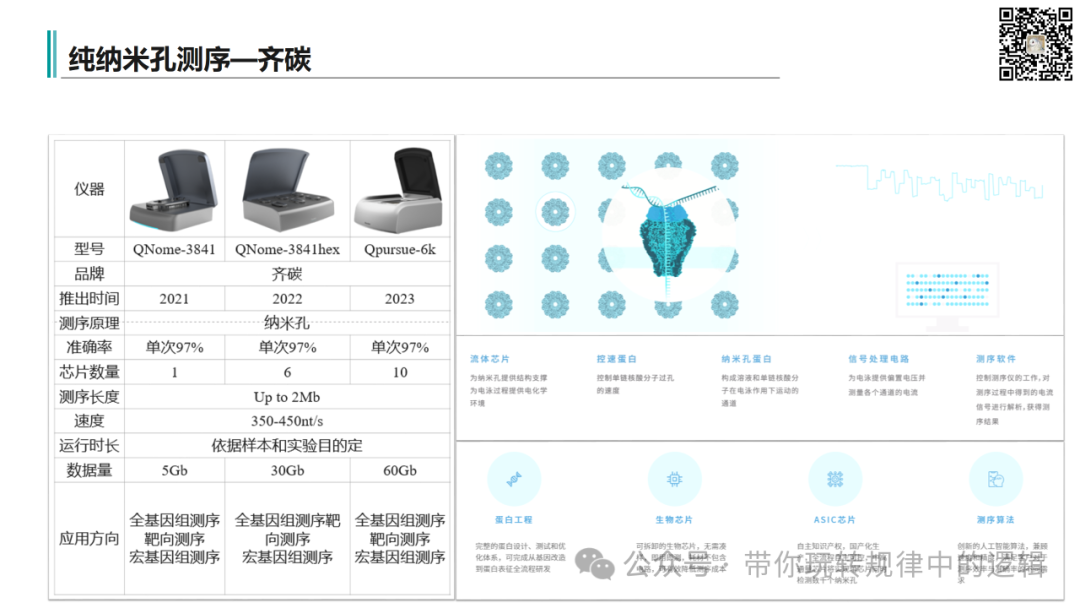This screenshot has height=608, width=1080.
Task: Click the Up to 2Mb cell
Action: (287, 397)
